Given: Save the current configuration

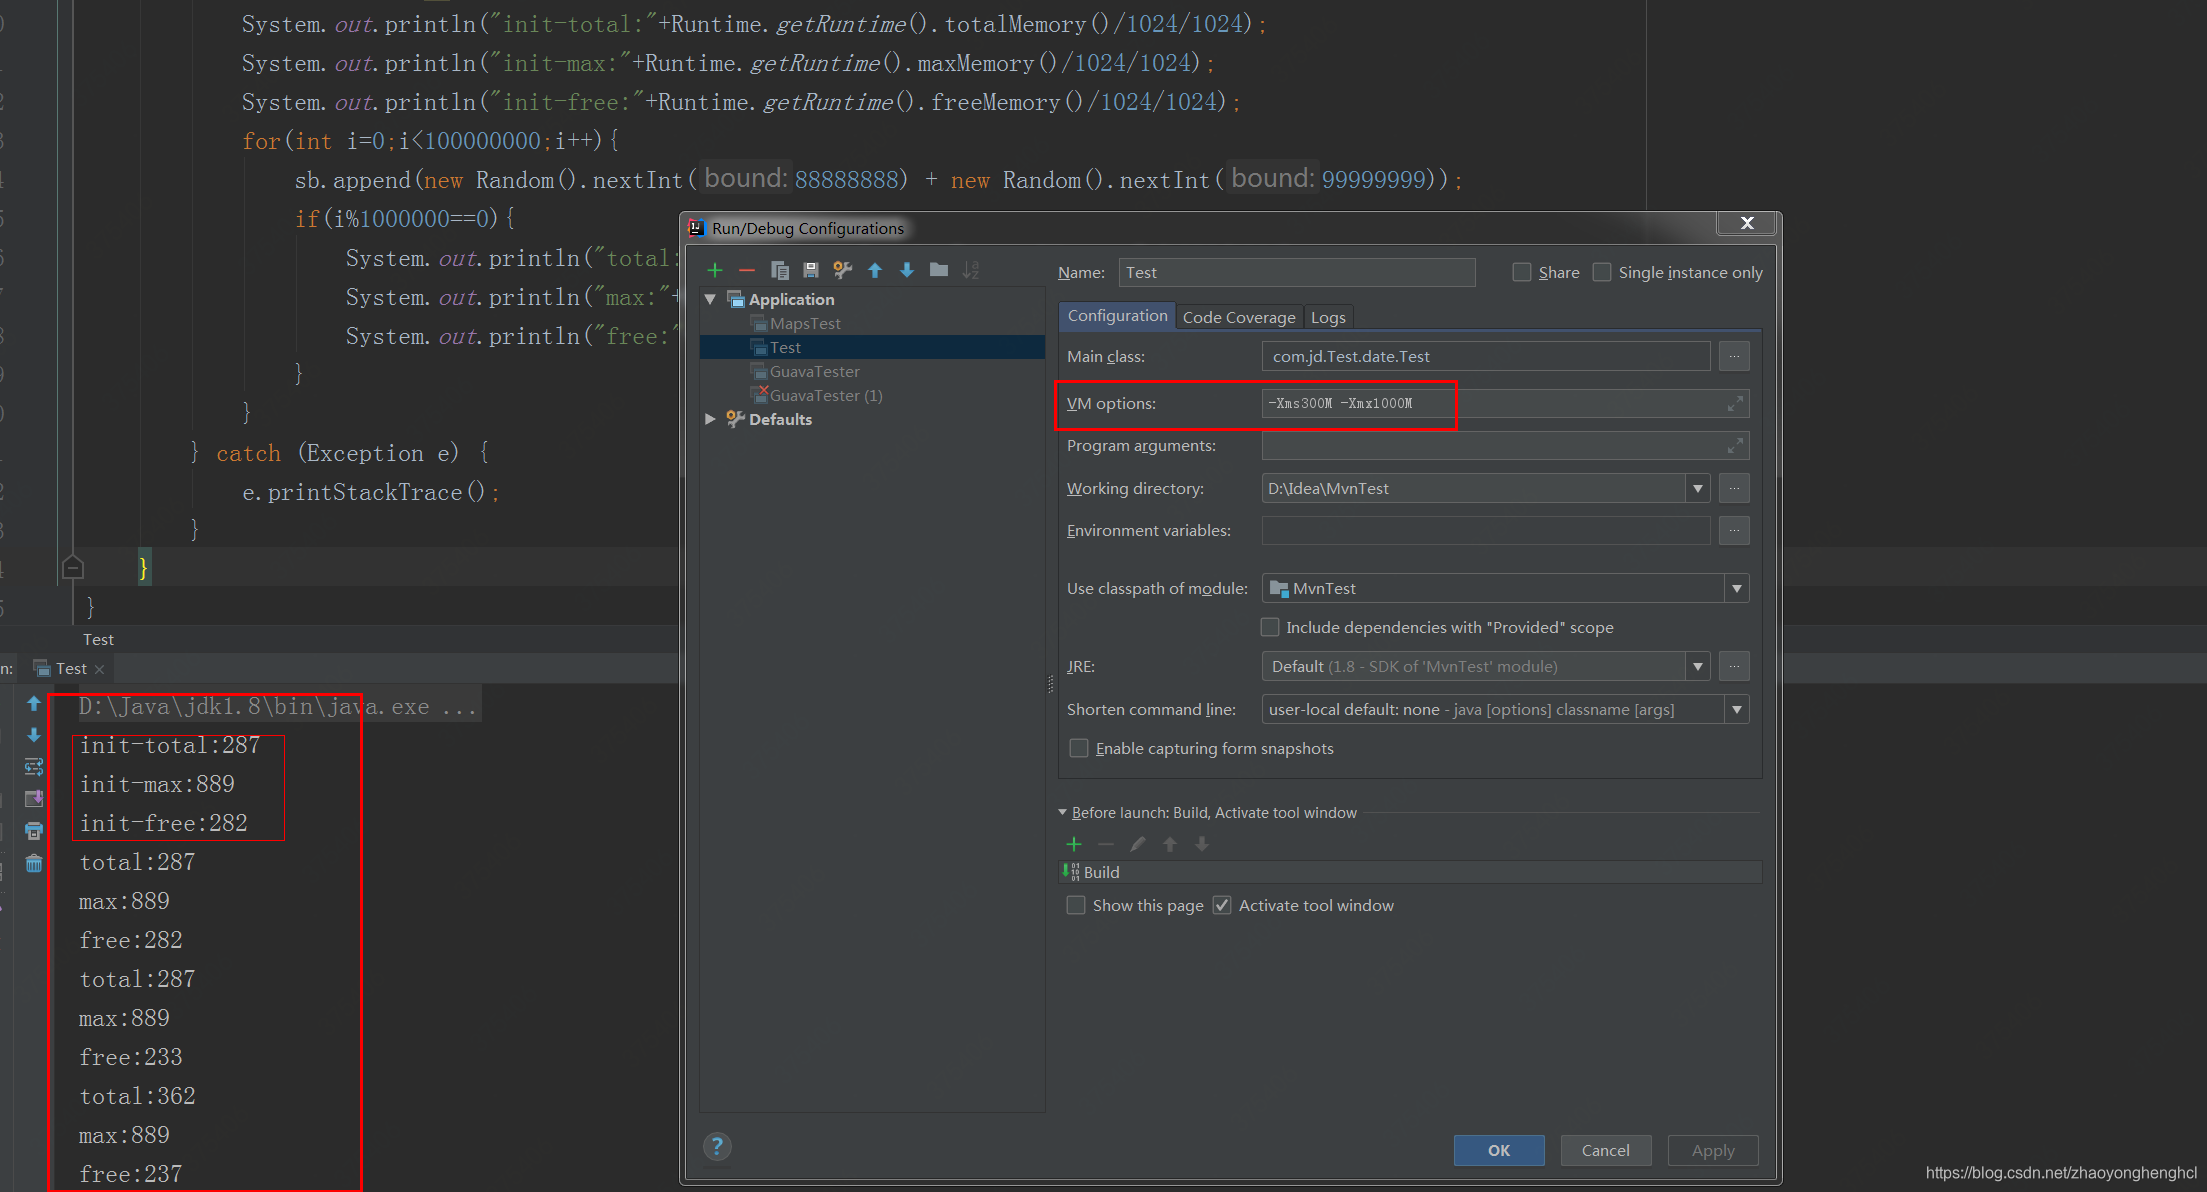Looking at the screenshot, I should 810,270.
